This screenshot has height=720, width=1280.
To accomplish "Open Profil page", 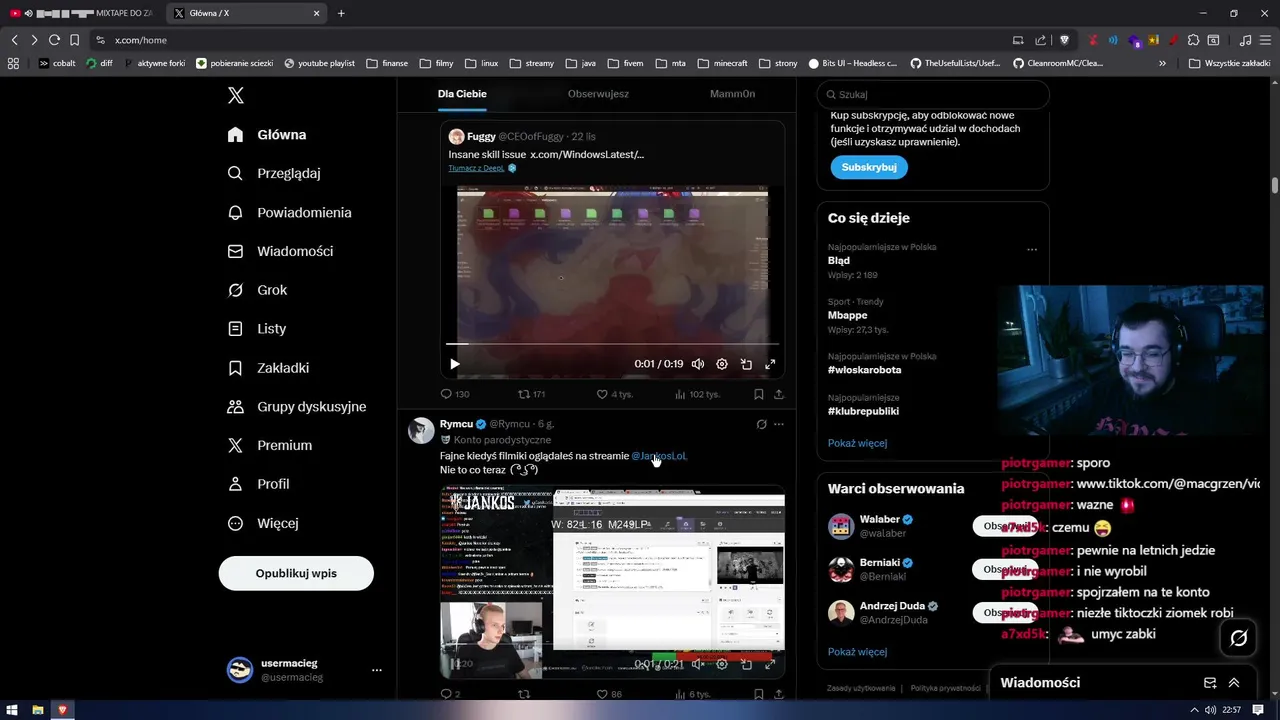I will tap(258, 484).
